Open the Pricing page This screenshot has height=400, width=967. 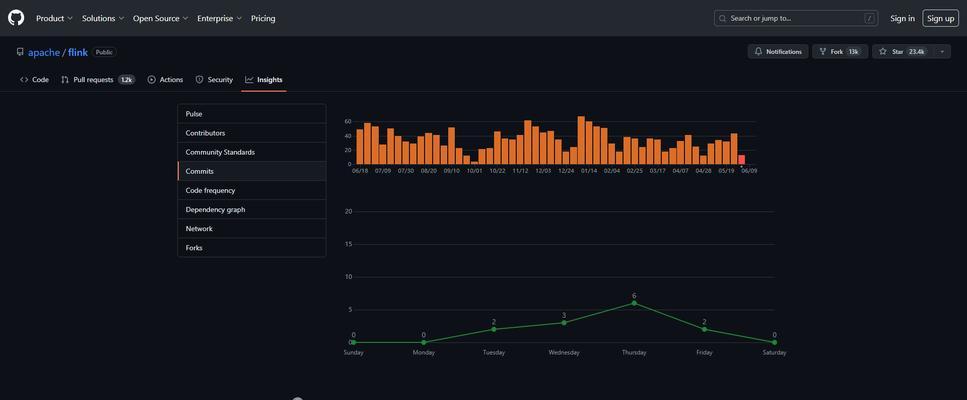(263, 18)
